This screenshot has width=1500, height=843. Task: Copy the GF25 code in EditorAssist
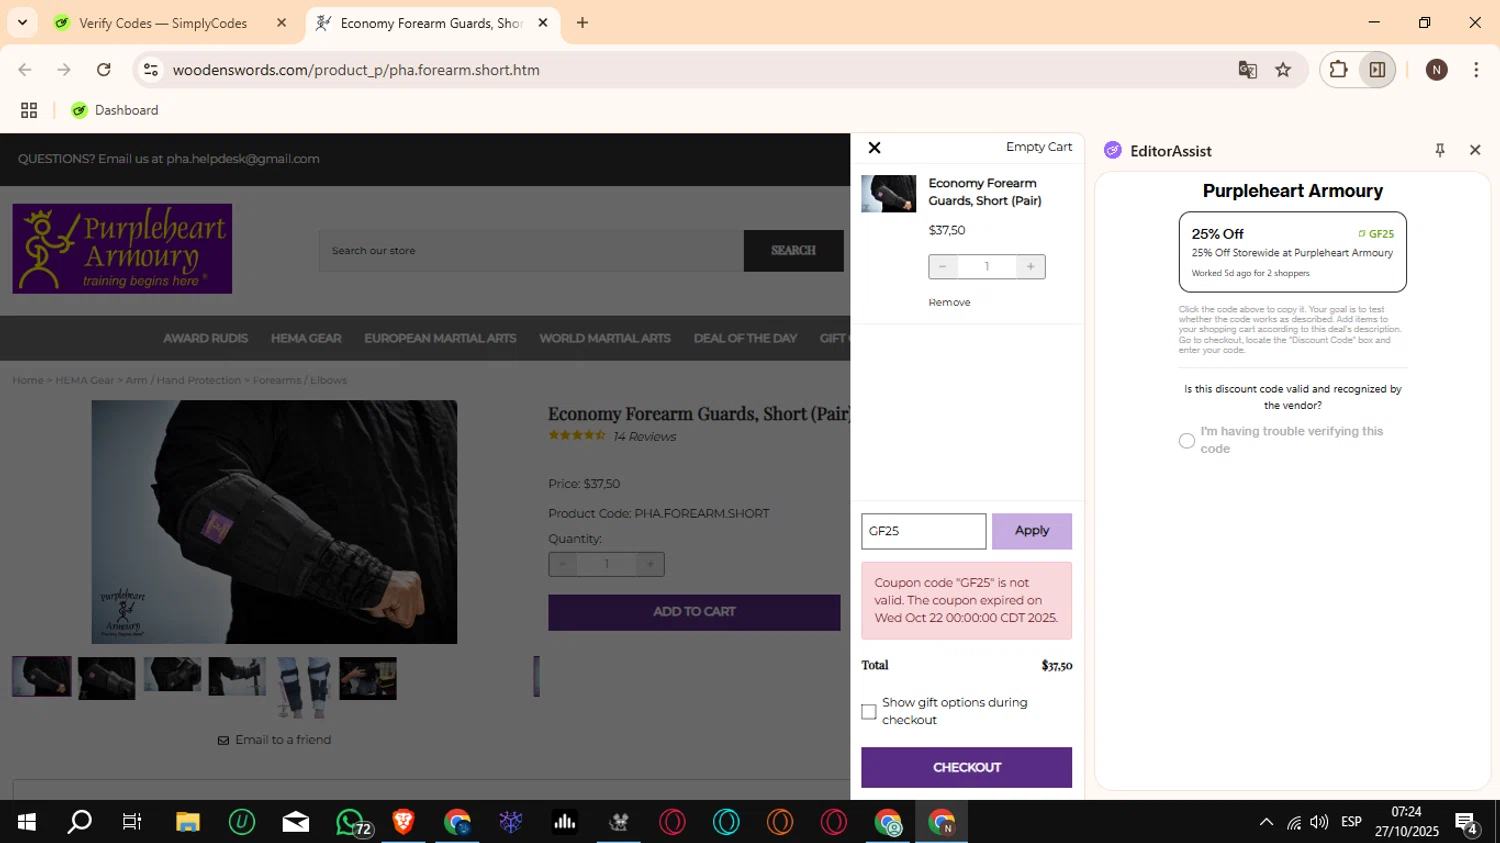(1376, 234)
